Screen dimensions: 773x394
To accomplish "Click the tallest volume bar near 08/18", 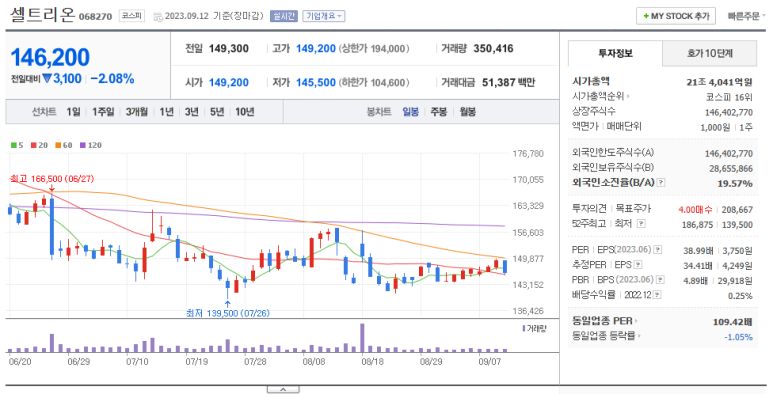I will [362, 338].
